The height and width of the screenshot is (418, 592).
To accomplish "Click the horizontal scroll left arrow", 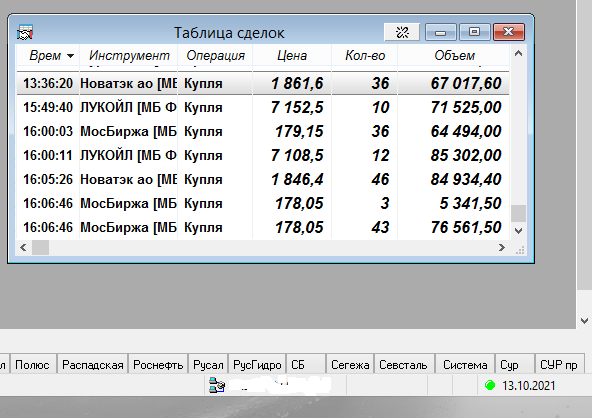I will (23, 248).
